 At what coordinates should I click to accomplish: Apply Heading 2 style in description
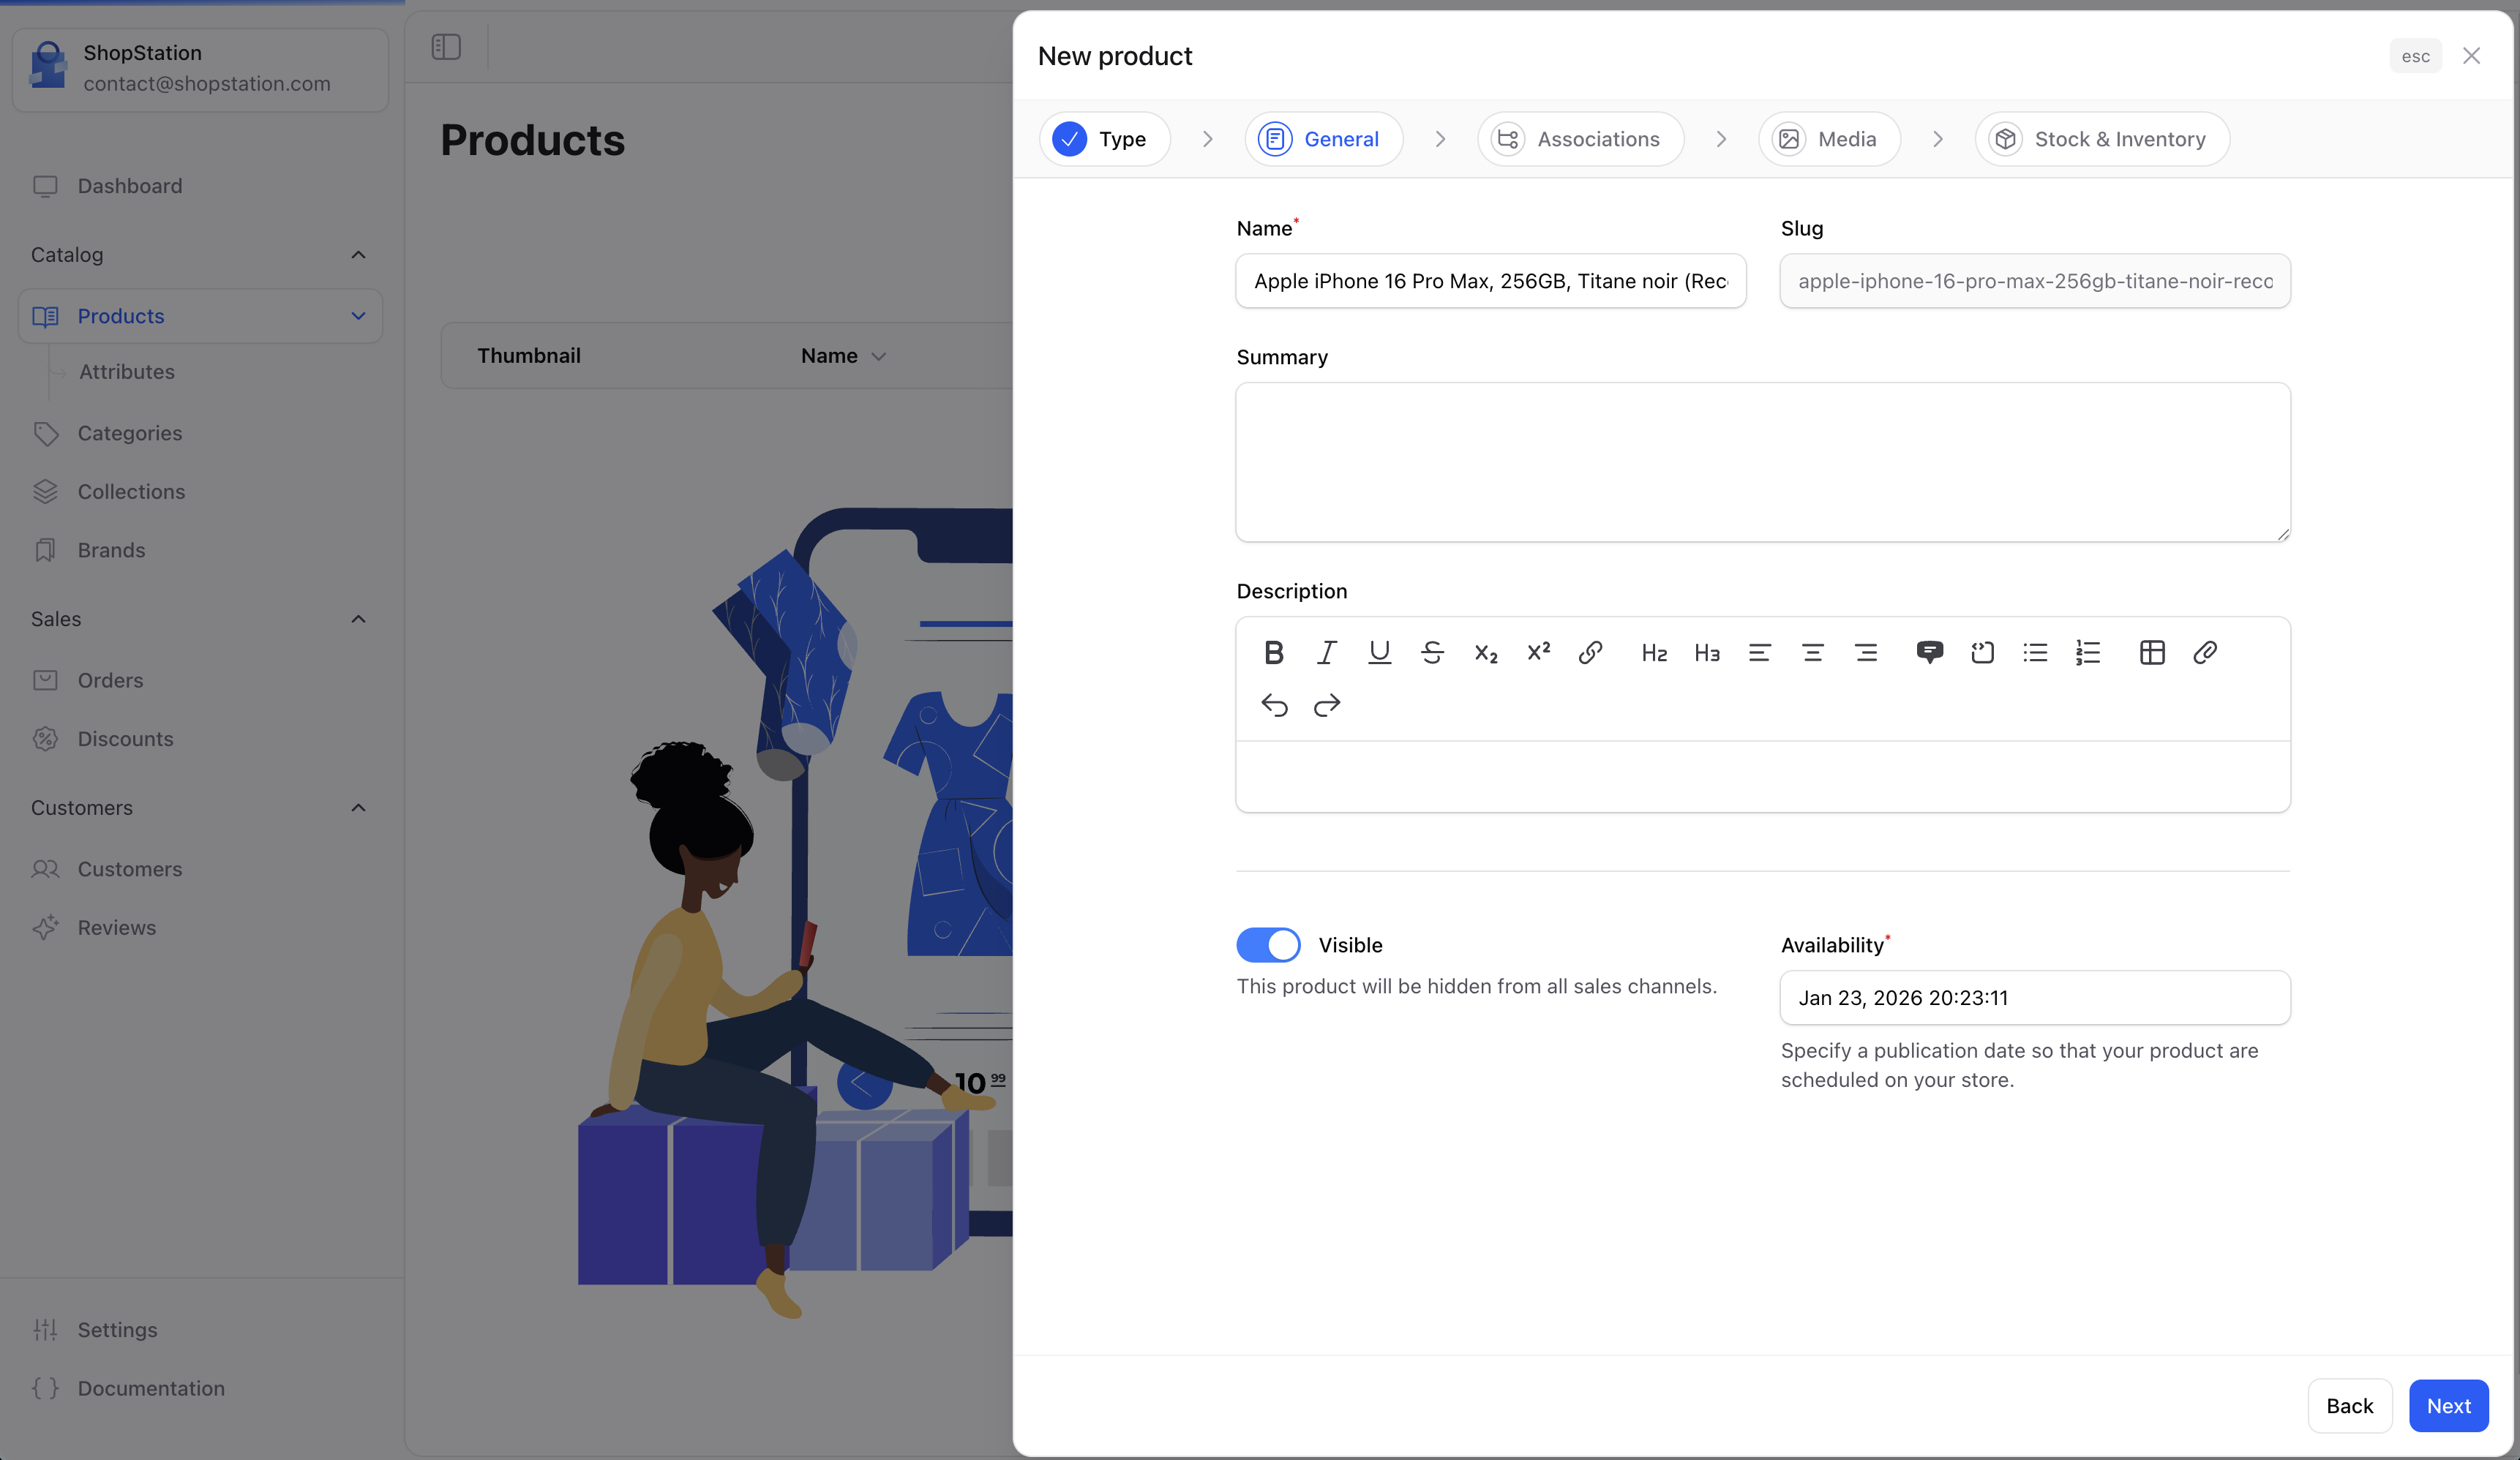(x=1655, y=652)
